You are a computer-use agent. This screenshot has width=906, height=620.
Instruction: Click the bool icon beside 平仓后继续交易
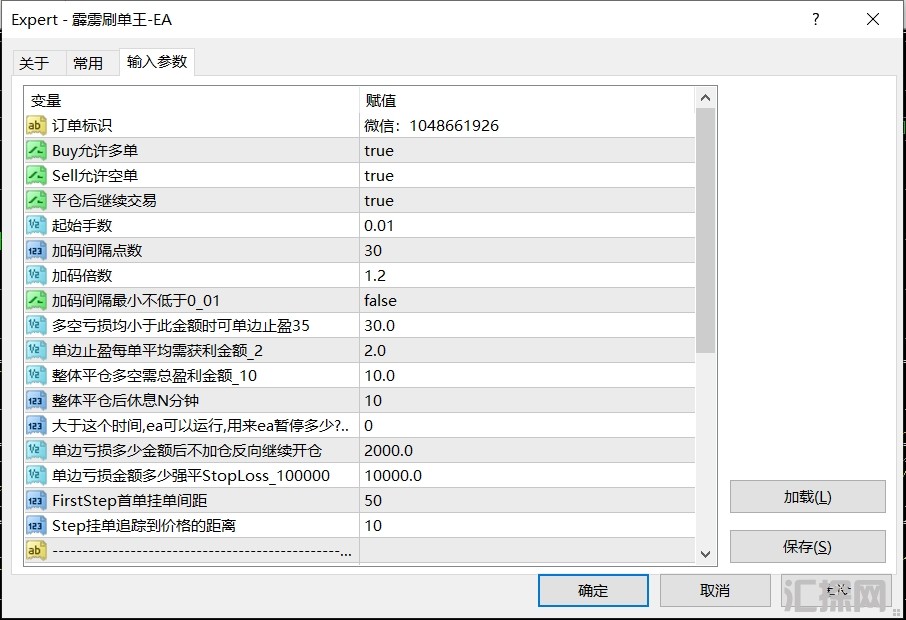[x=35, y=201]
